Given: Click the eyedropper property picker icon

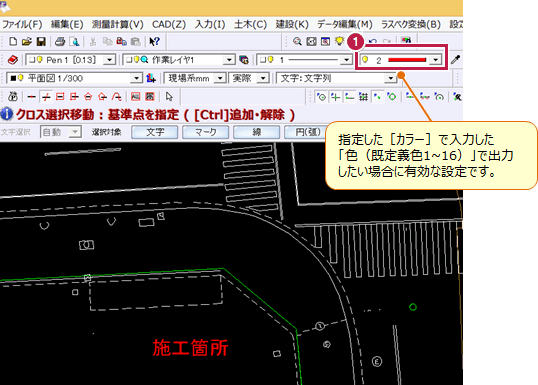Looking at the screenshot, I should (x=455, y=60).
